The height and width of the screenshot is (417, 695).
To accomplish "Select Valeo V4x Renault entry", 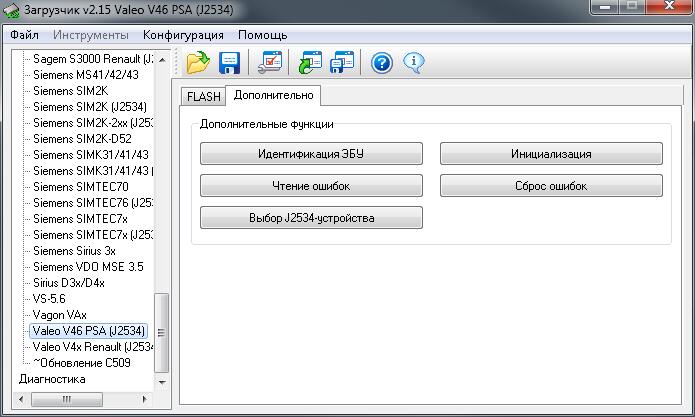I will (93, 347).
